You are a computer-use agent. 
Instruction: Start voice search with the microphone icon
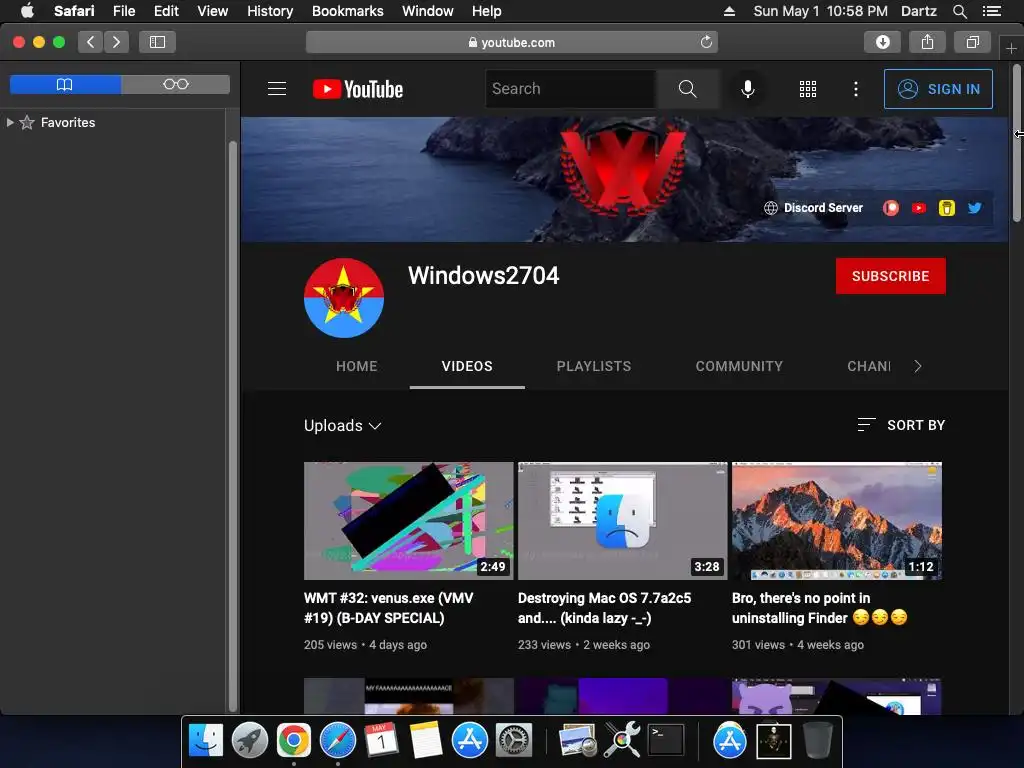pyautogui.click(x=748, y=89)
